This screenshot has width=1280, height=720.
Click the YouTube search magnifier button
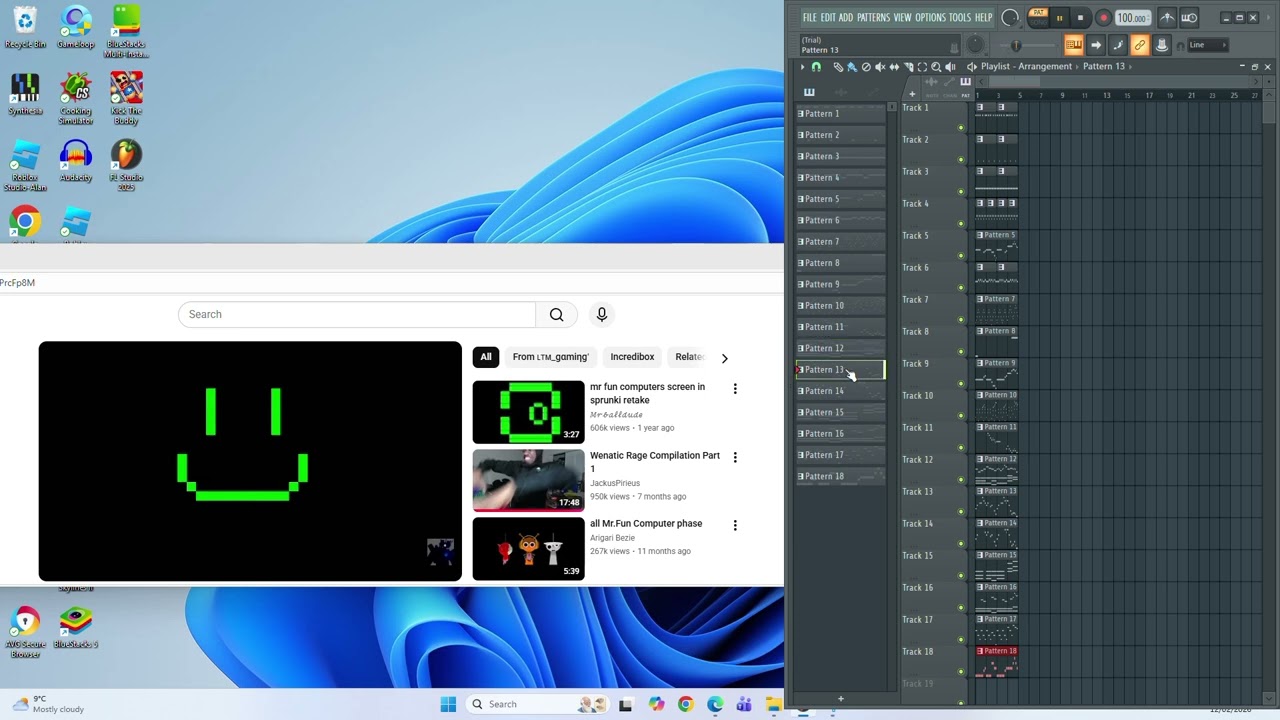point(556,314)
